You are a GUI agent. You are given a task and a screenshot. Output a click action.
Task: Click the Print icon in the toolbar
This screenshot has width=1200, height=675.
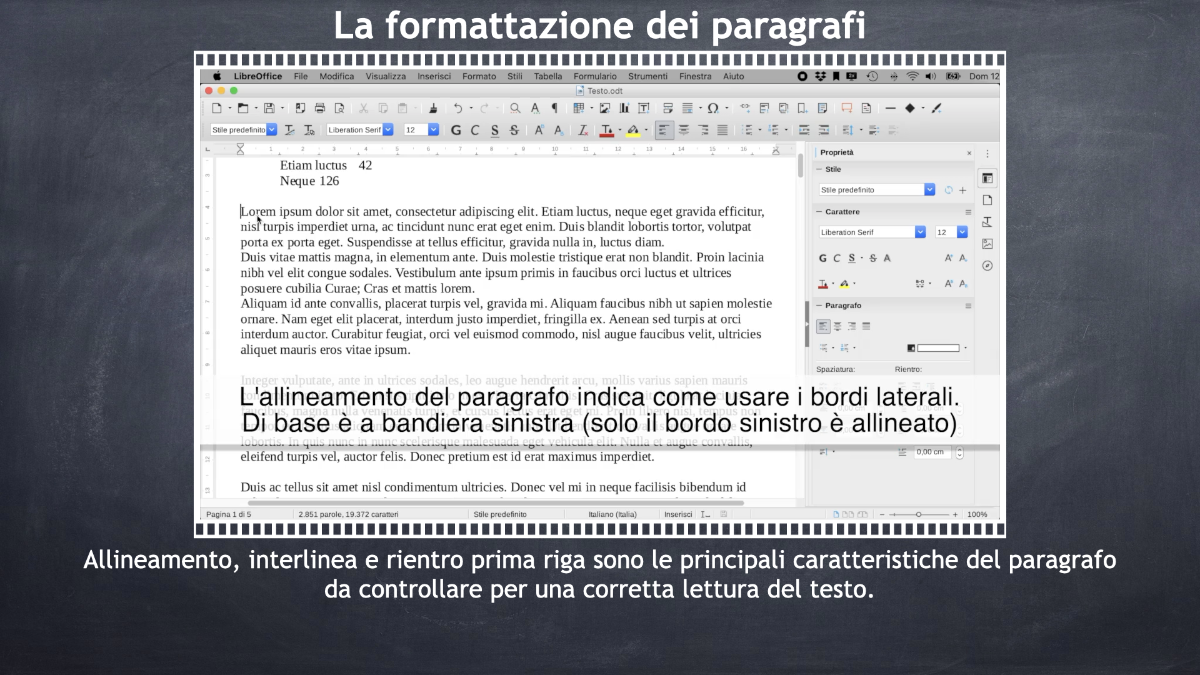click(320, 108)
